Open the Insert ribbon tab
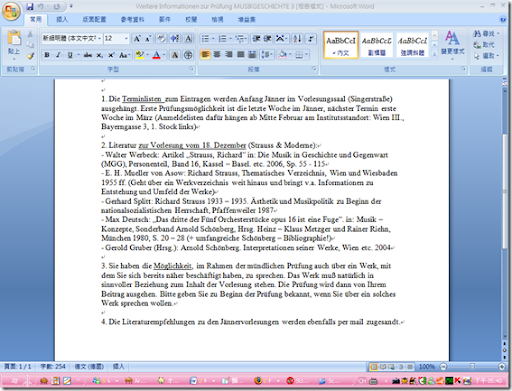 [62, 20]
